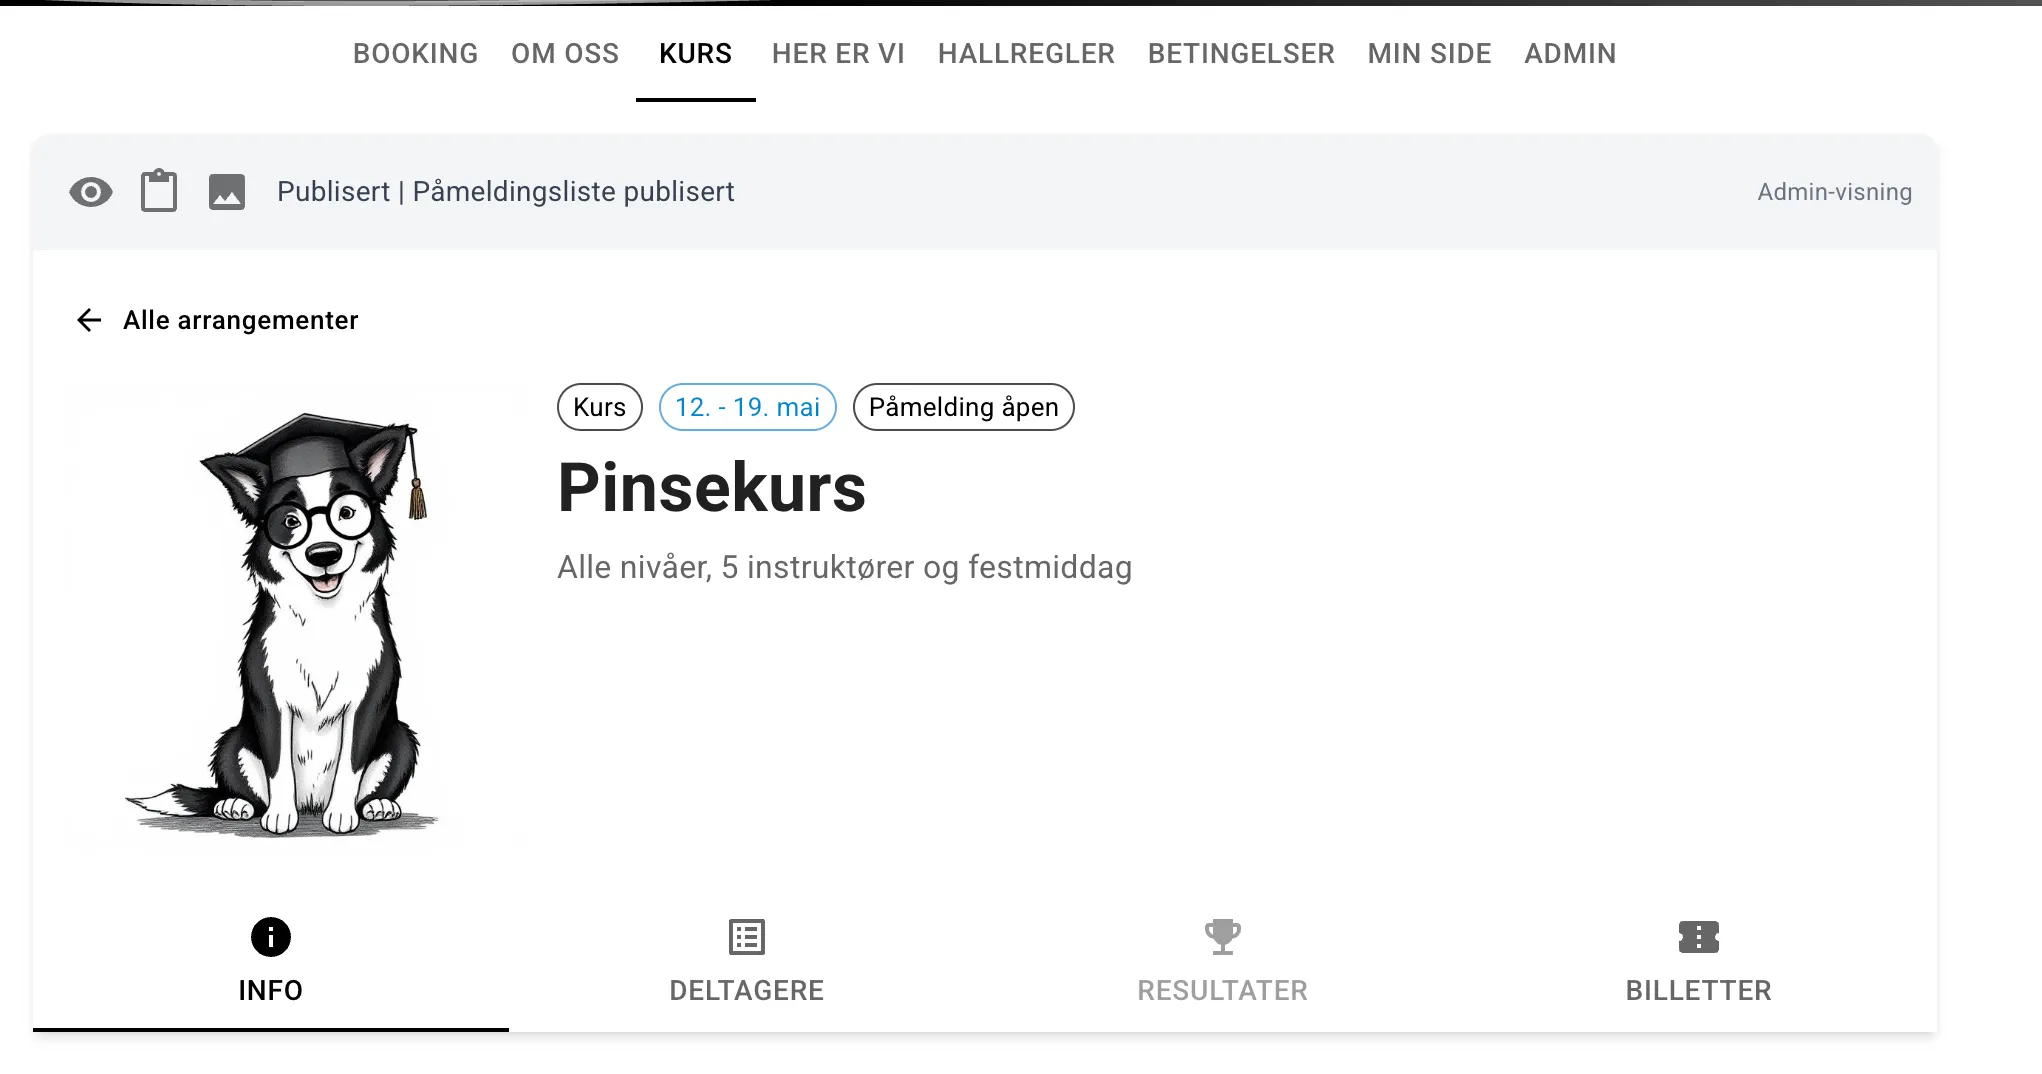The image size is (2042, 1074).
Task: Click the clipboard icon in admin bar
Action: [159, 191]
